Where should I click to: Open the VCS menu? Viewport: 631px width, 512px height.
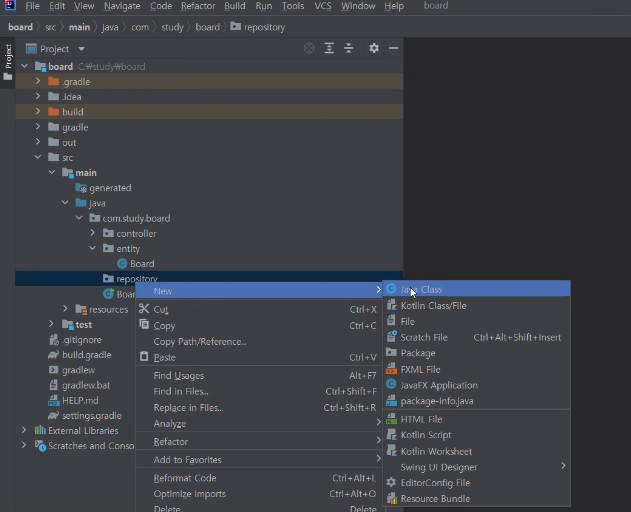coord(323,6)
